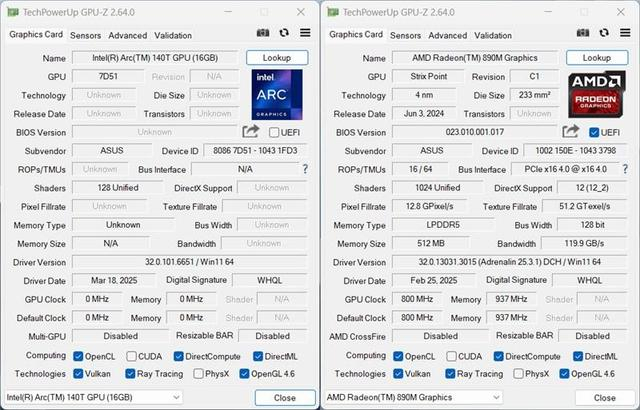This screenshot has height=410, width=640.
Task: Click the Name field showing Intel Arc 140T GPU
Action: 155,58
